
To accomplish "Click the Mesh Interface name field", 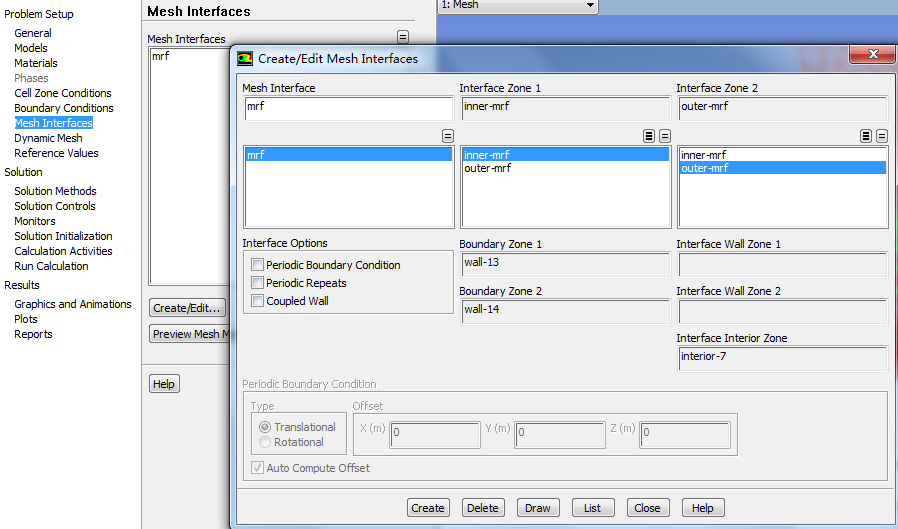I will (349, 108).
